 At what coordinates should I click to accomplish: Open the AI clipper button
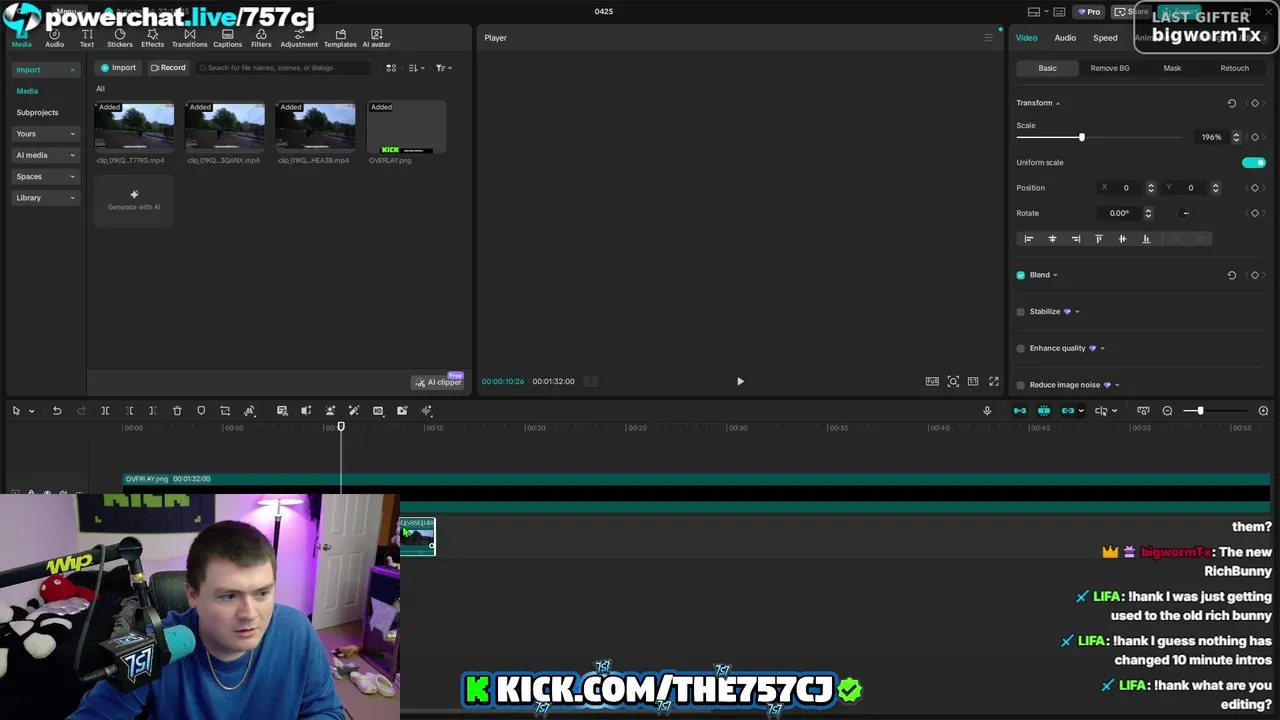pyautogui.click(x=439, y=382)
